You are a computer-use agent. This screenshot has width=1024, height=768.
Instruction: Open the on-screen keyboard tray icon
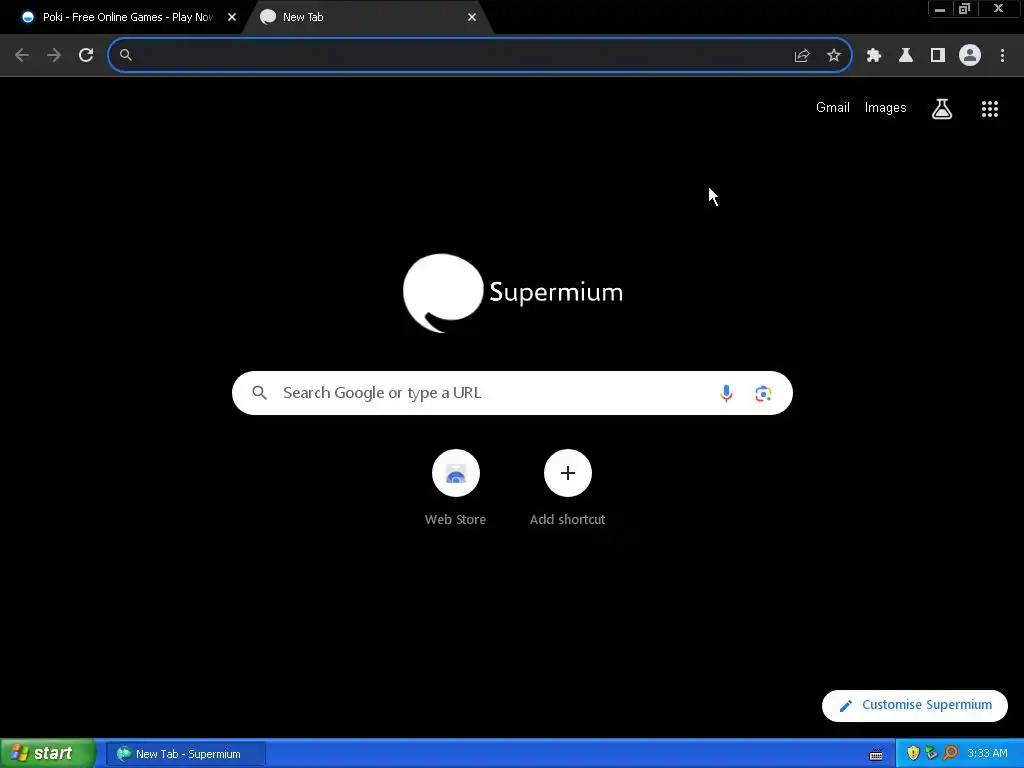click(876, 754)
